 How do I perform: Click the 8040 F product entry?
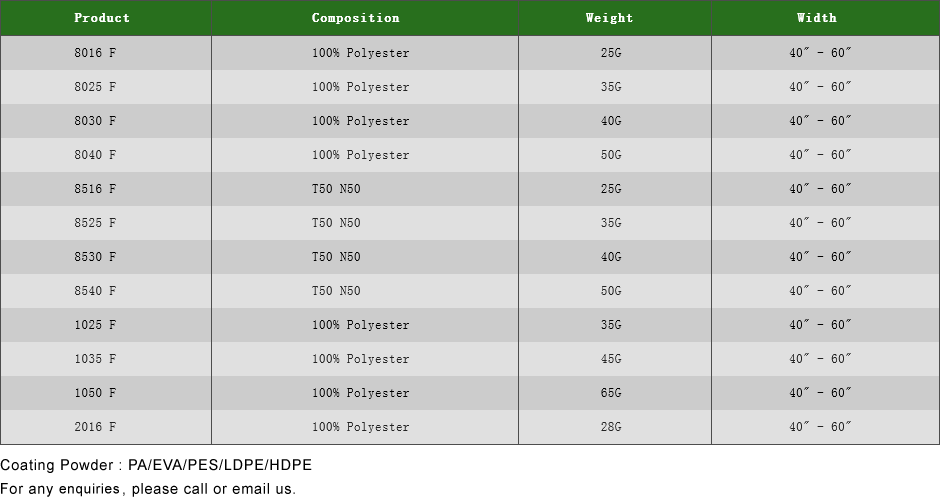tap(95, 155)
